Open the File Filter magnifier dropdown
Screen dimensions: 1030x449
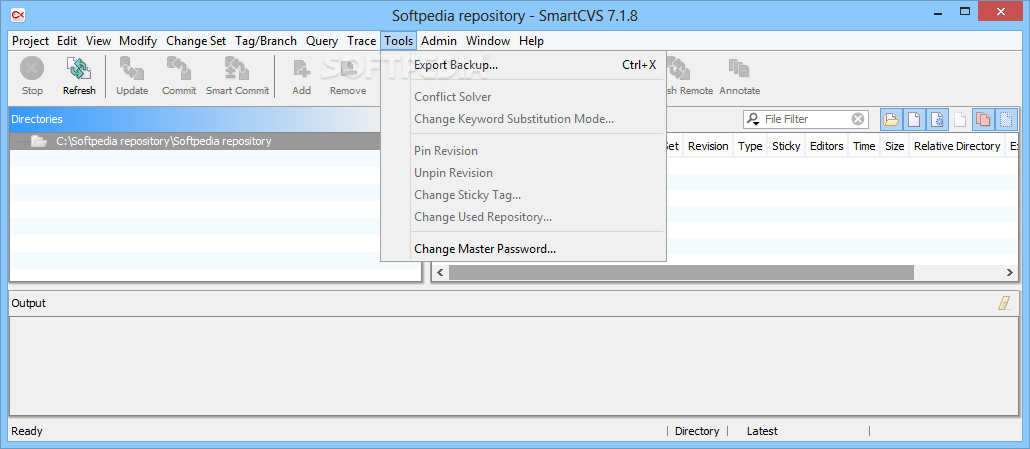point(753,119)
